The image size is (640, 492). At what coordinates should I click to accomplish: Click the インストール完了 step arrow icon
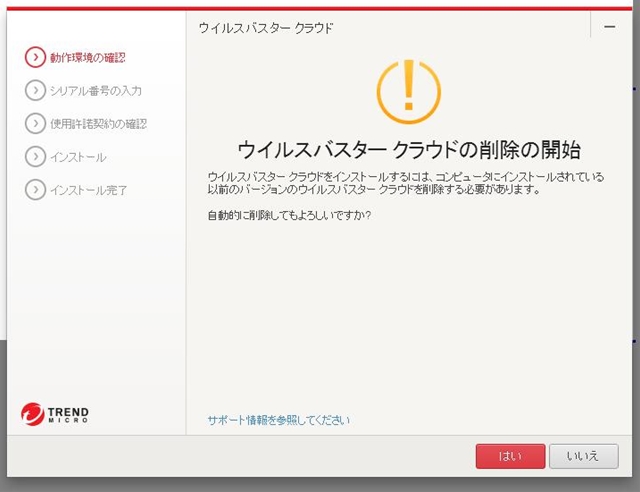(x=35, y=189)
